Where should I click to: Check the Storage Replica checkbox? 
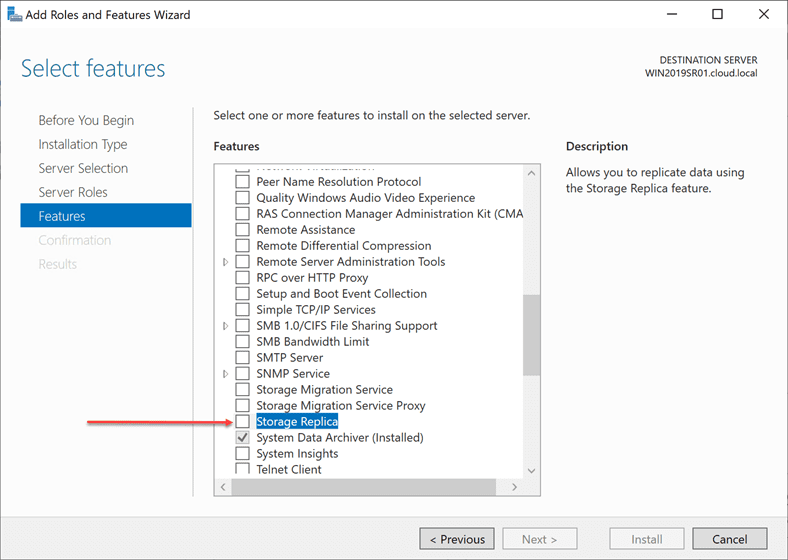[x=242, y=422]
